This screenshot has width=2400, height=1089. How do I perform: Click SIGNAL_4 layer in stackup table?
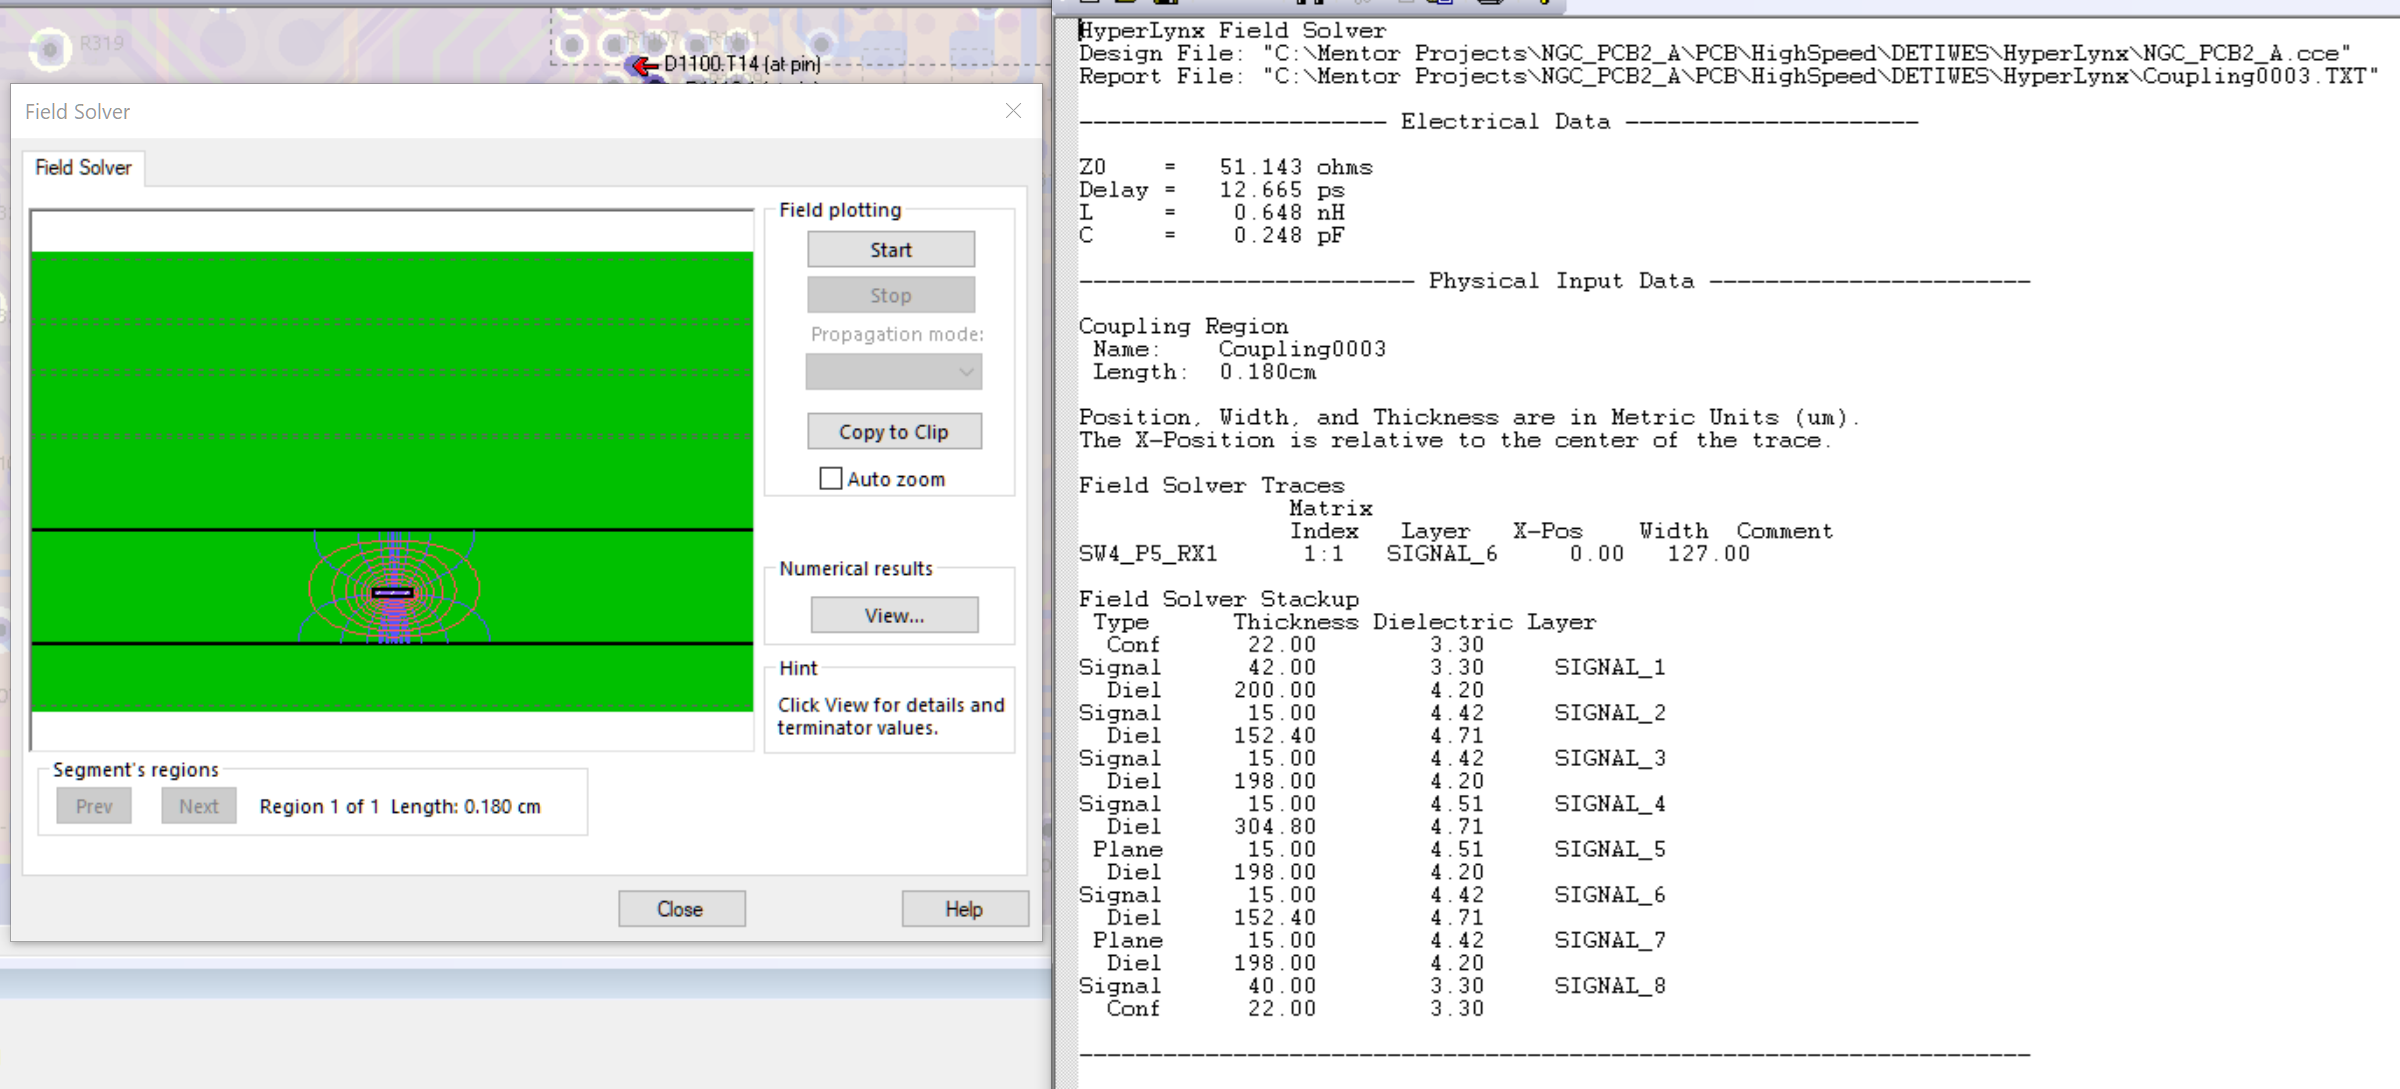coord(1610,804)
